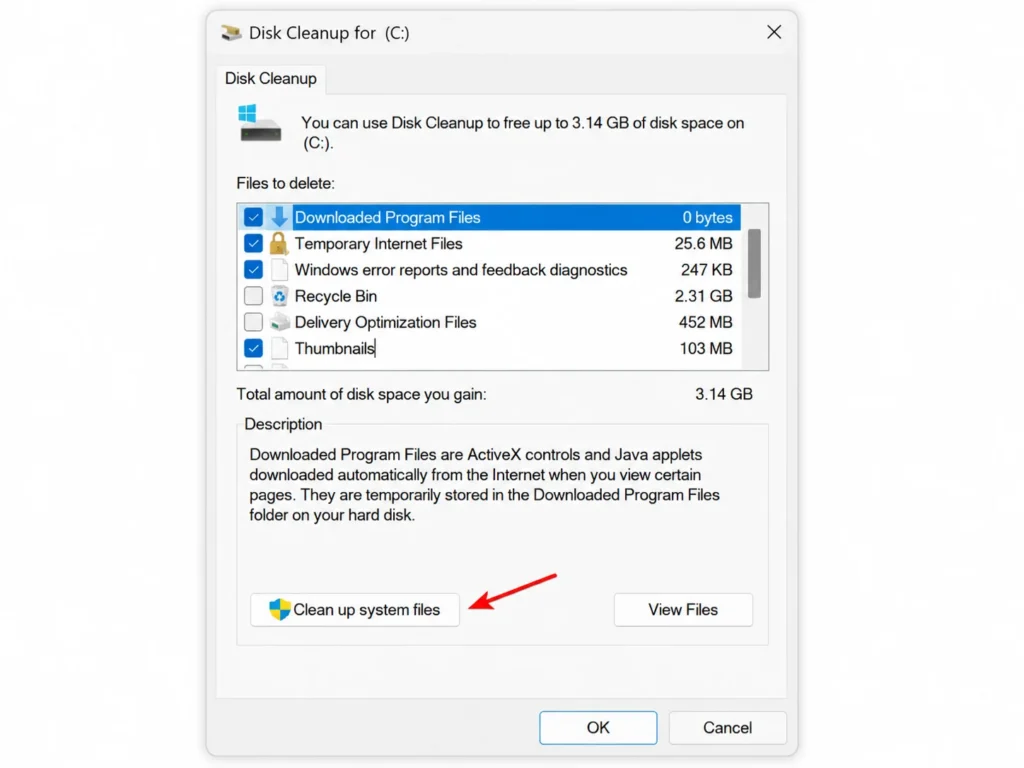
Task: Select the Recycle Bin row label
Action: 336,296
